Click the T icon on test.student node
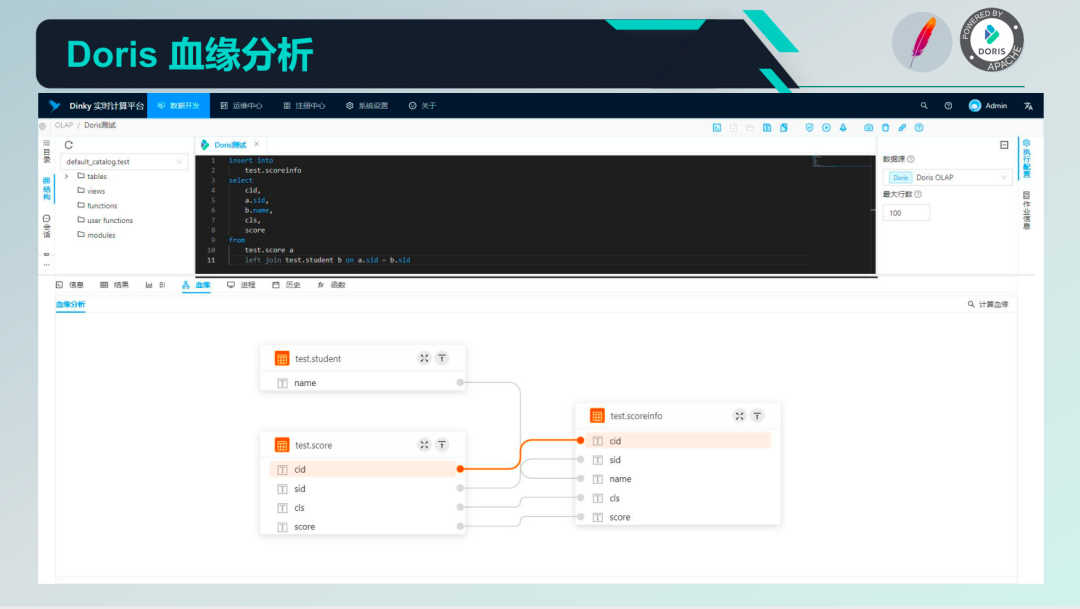 442,358
